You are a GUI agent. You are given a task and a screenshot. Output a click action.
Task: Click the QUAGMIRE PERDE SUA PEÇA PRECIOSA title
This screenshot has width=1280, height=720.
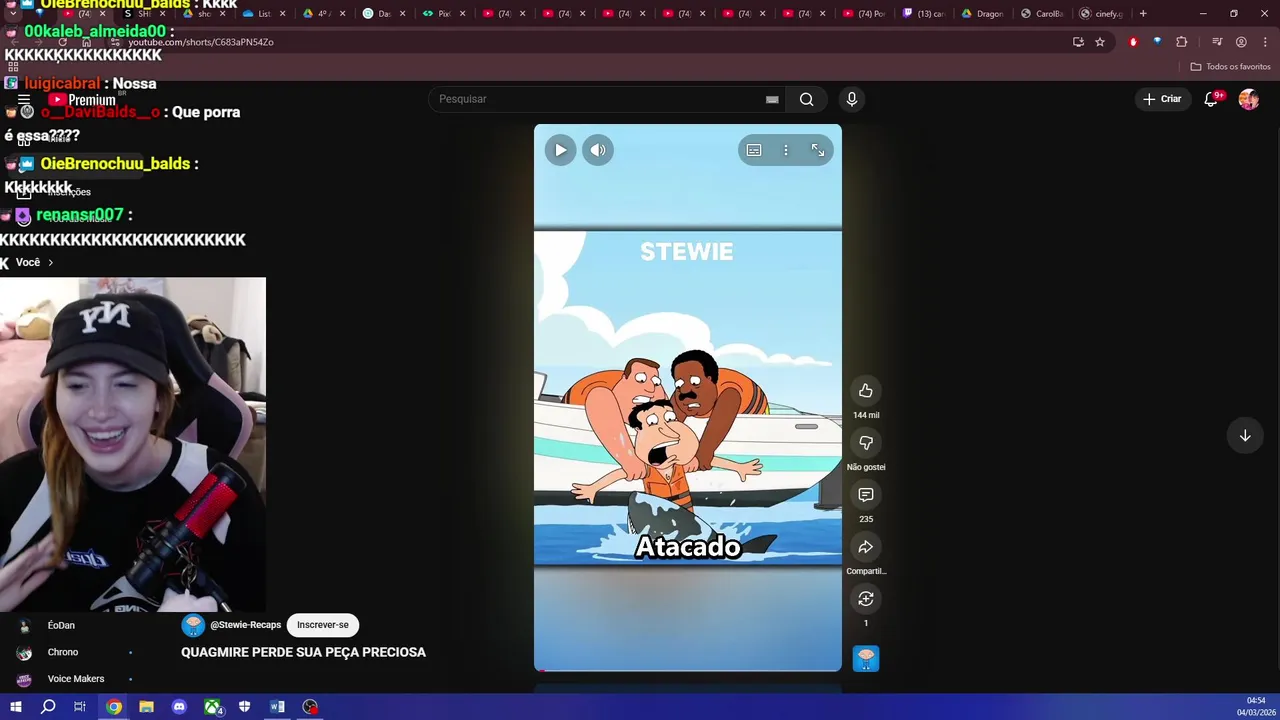pyautogui.click(x=303, y=652)
